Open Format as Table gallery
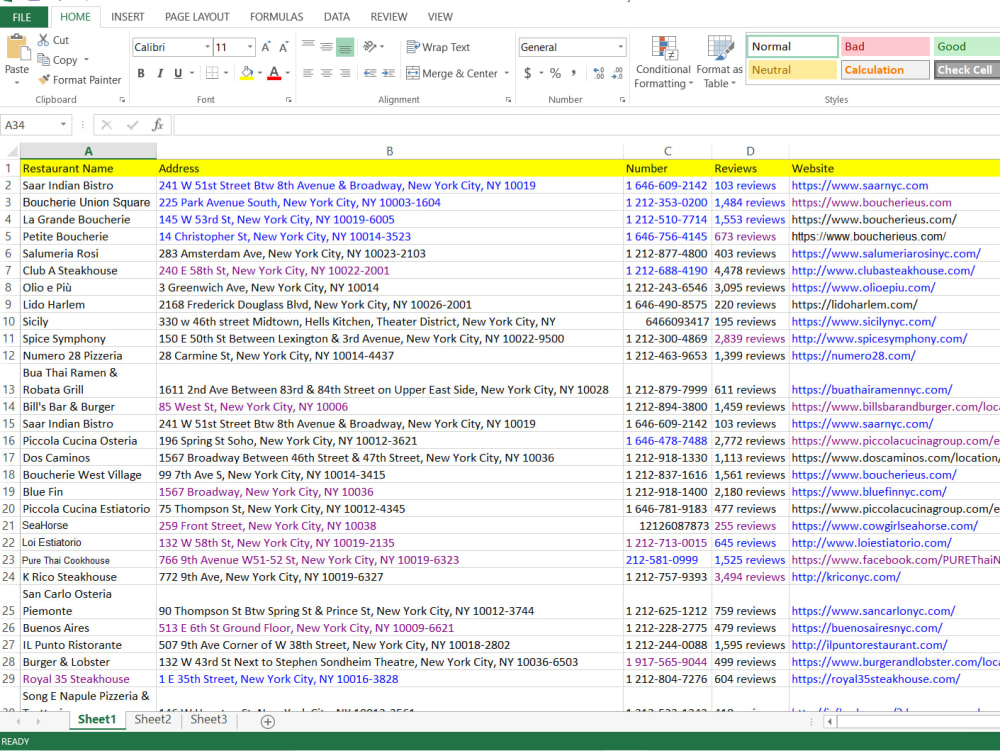This screenshot has height=751, width=1000. point(719,62)
